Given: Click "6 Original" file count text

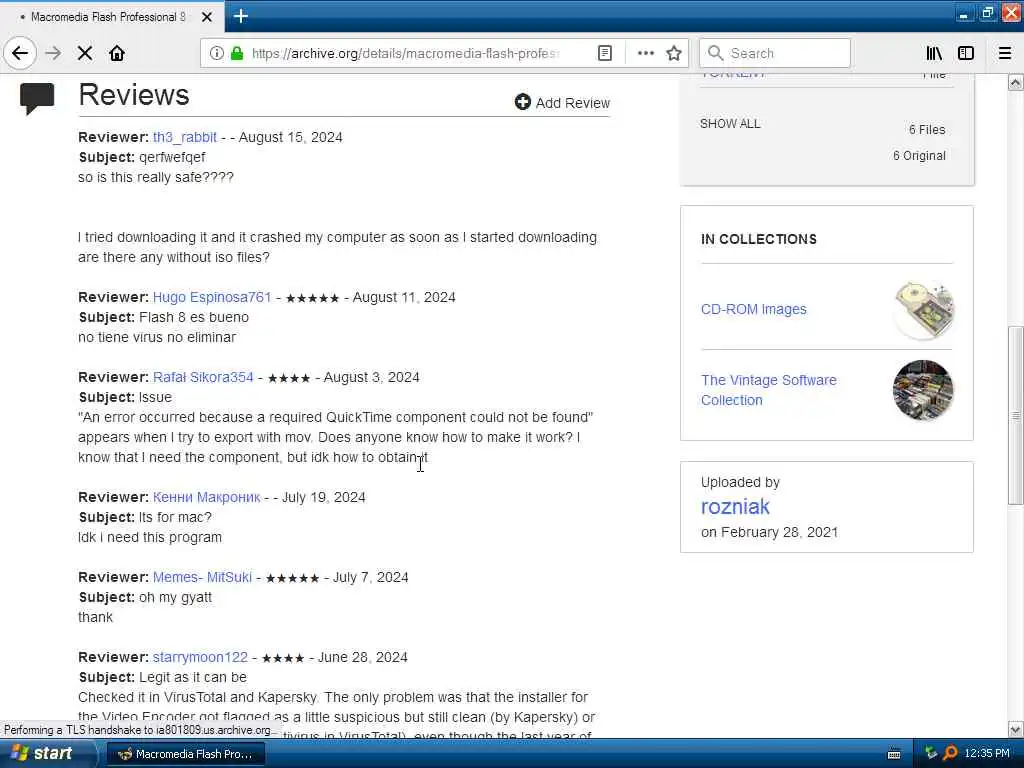Looking at the screenshot, I should (919, 155).
